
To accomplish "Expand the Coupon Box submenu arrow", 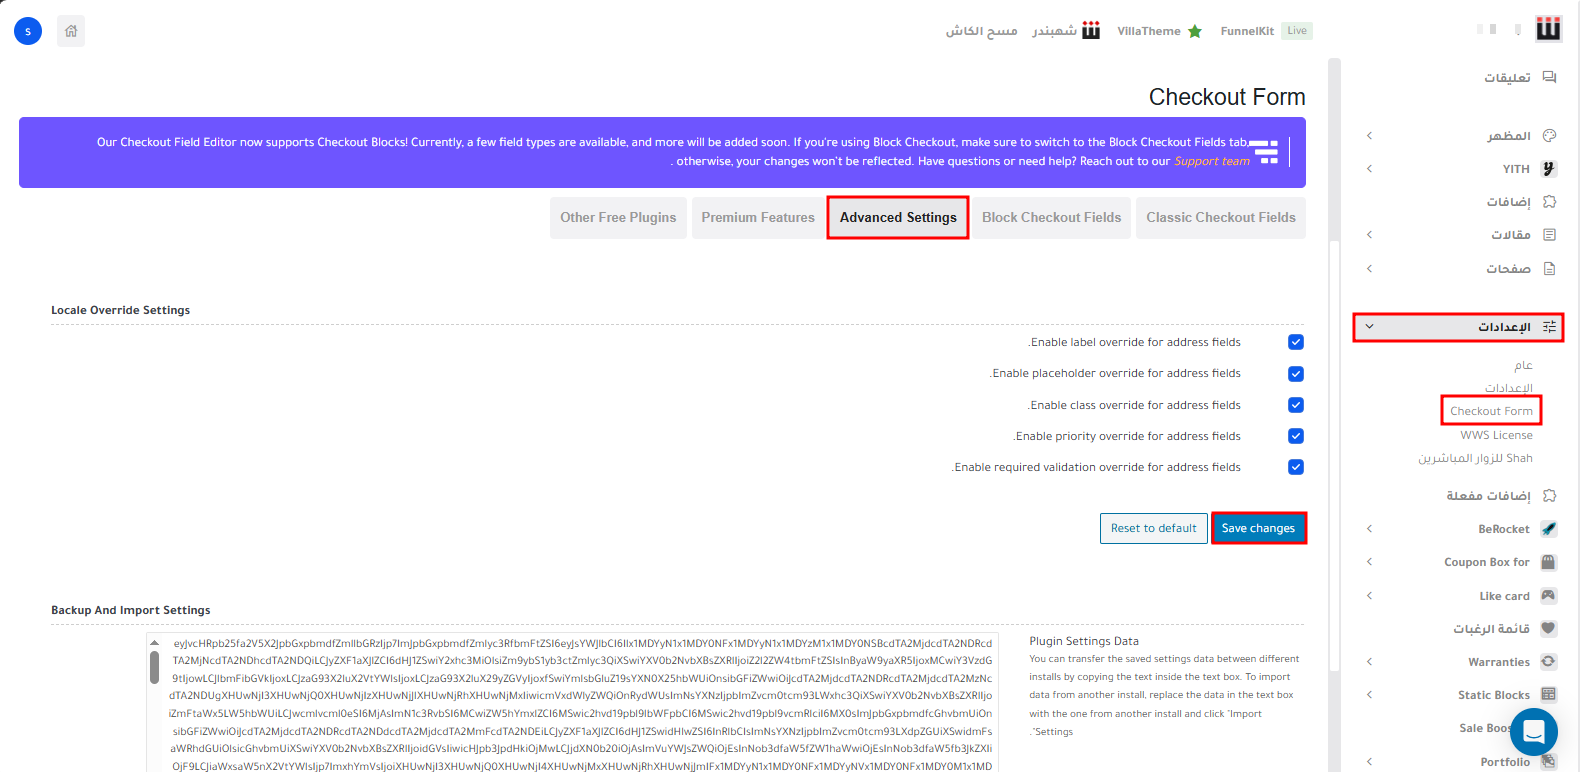I will [x=1369, y=562].
